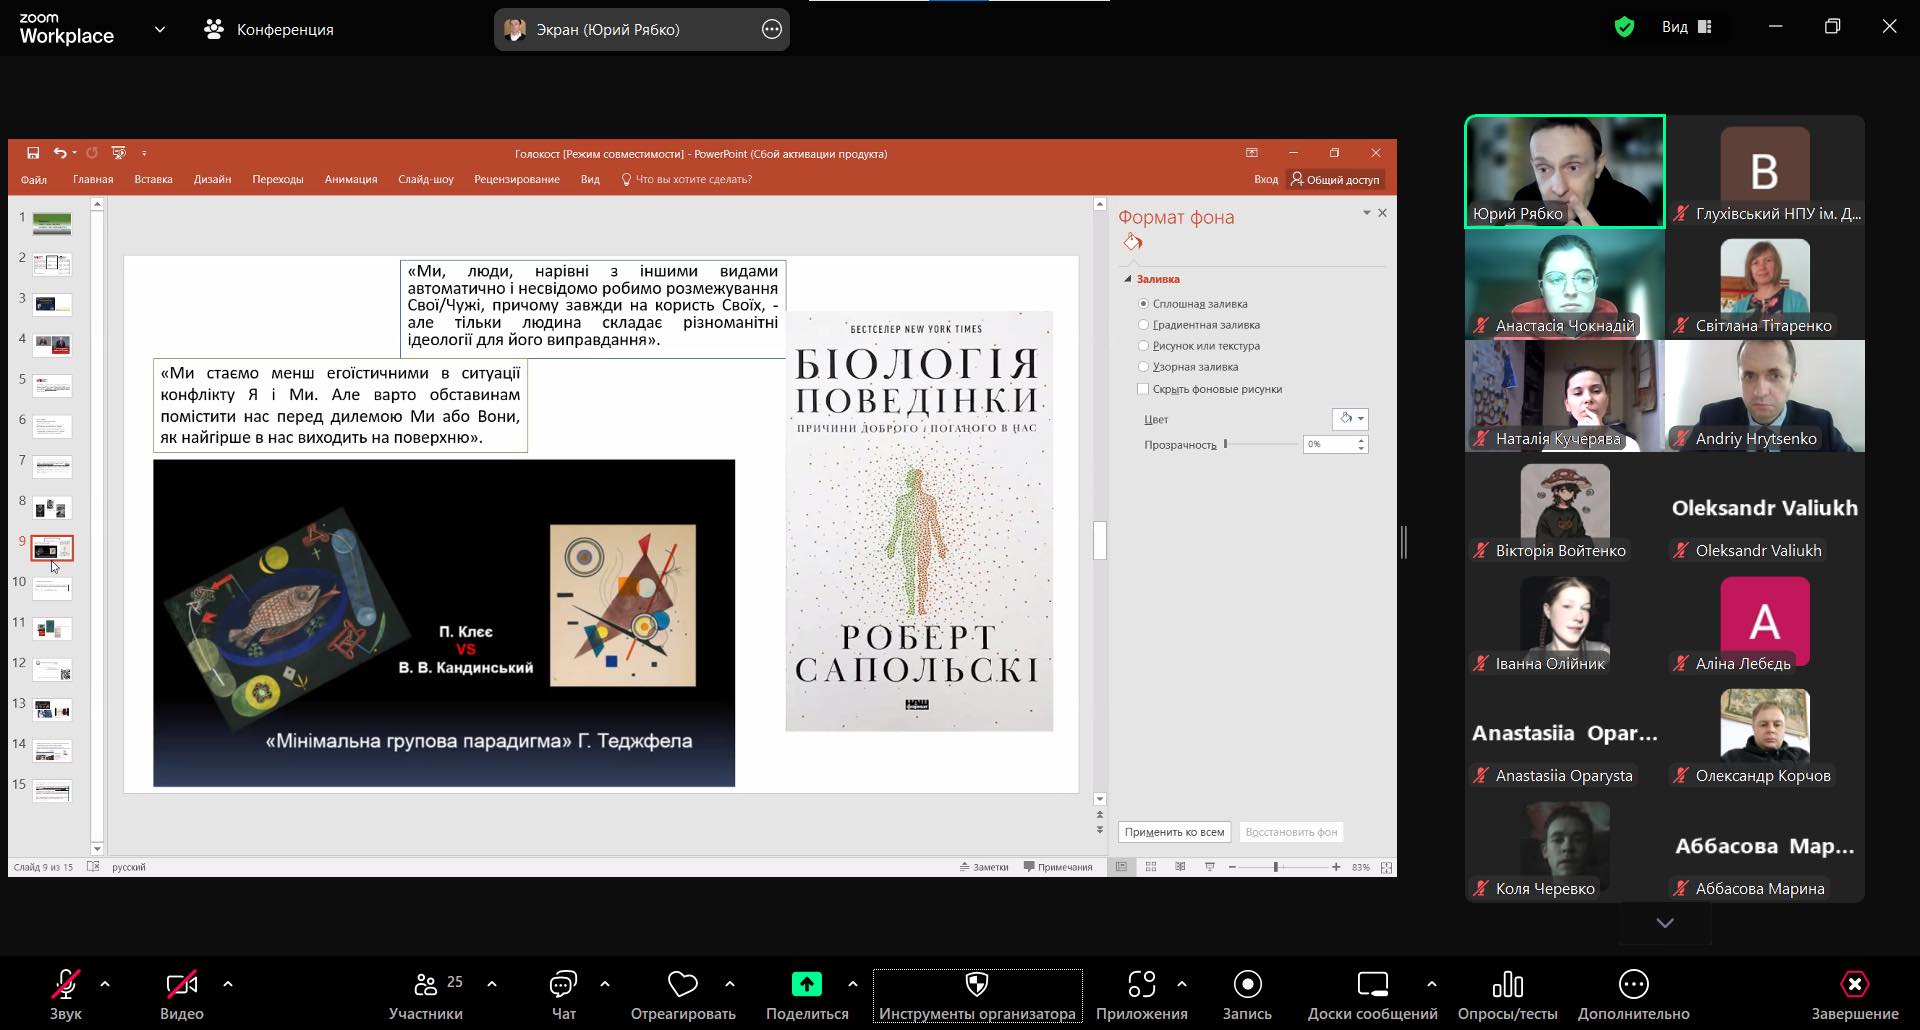This screenshot has height=1030, width=1920.
Task: Open Дополнительно more options icon
Action: click(x=1633, y=985)
